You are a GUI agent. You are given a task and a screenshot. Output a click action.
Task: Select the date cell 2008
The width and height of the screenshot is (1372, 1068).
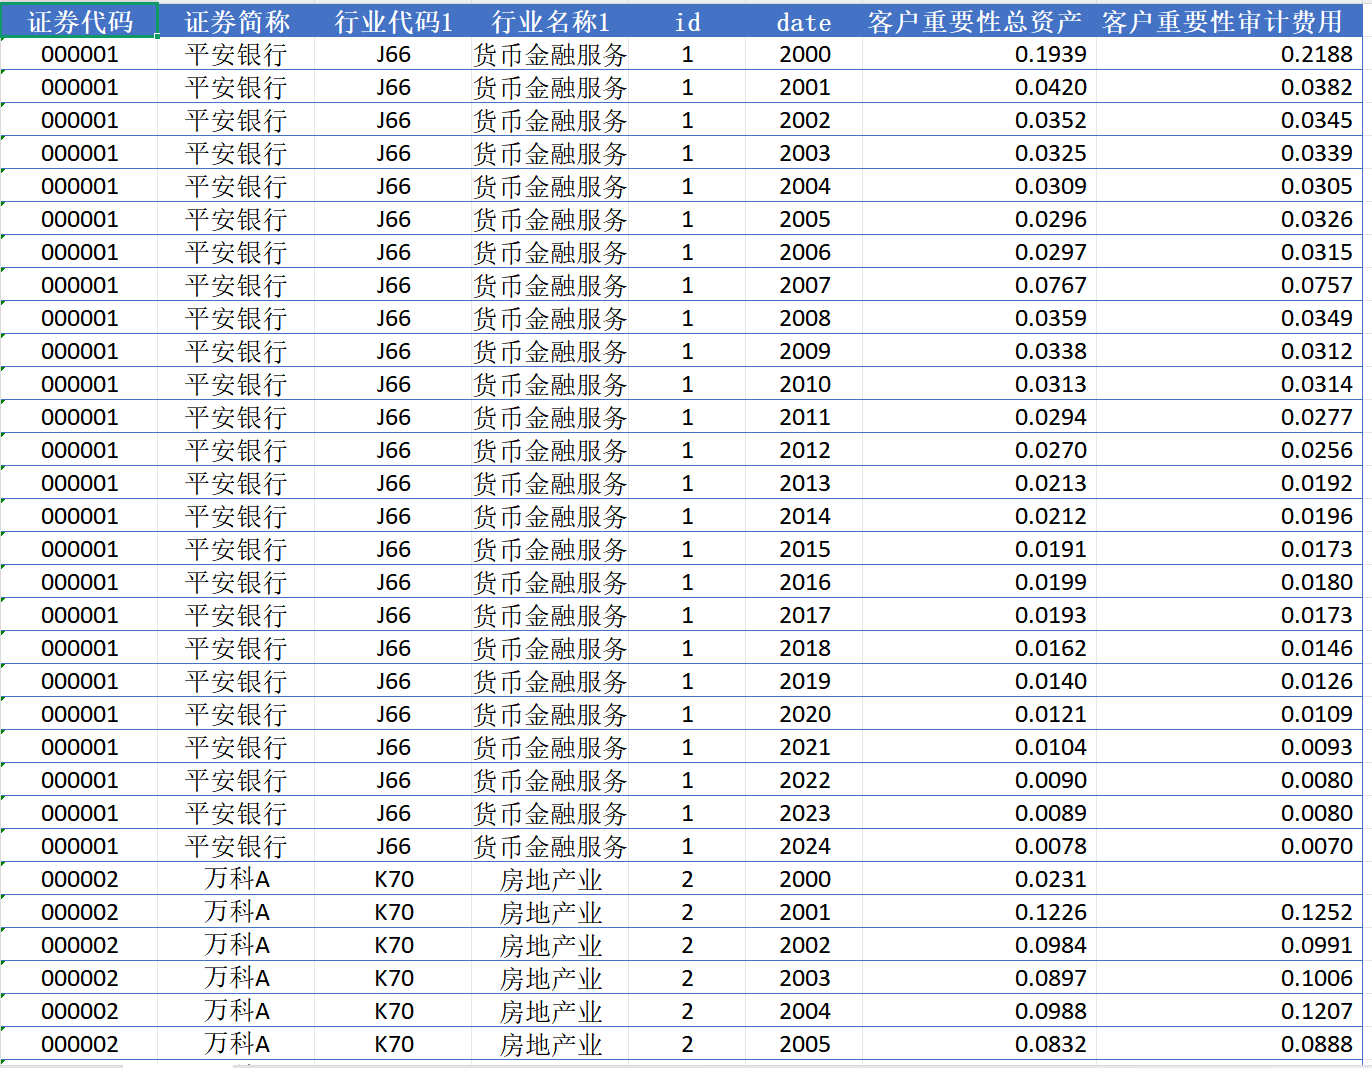coord(804,318)
